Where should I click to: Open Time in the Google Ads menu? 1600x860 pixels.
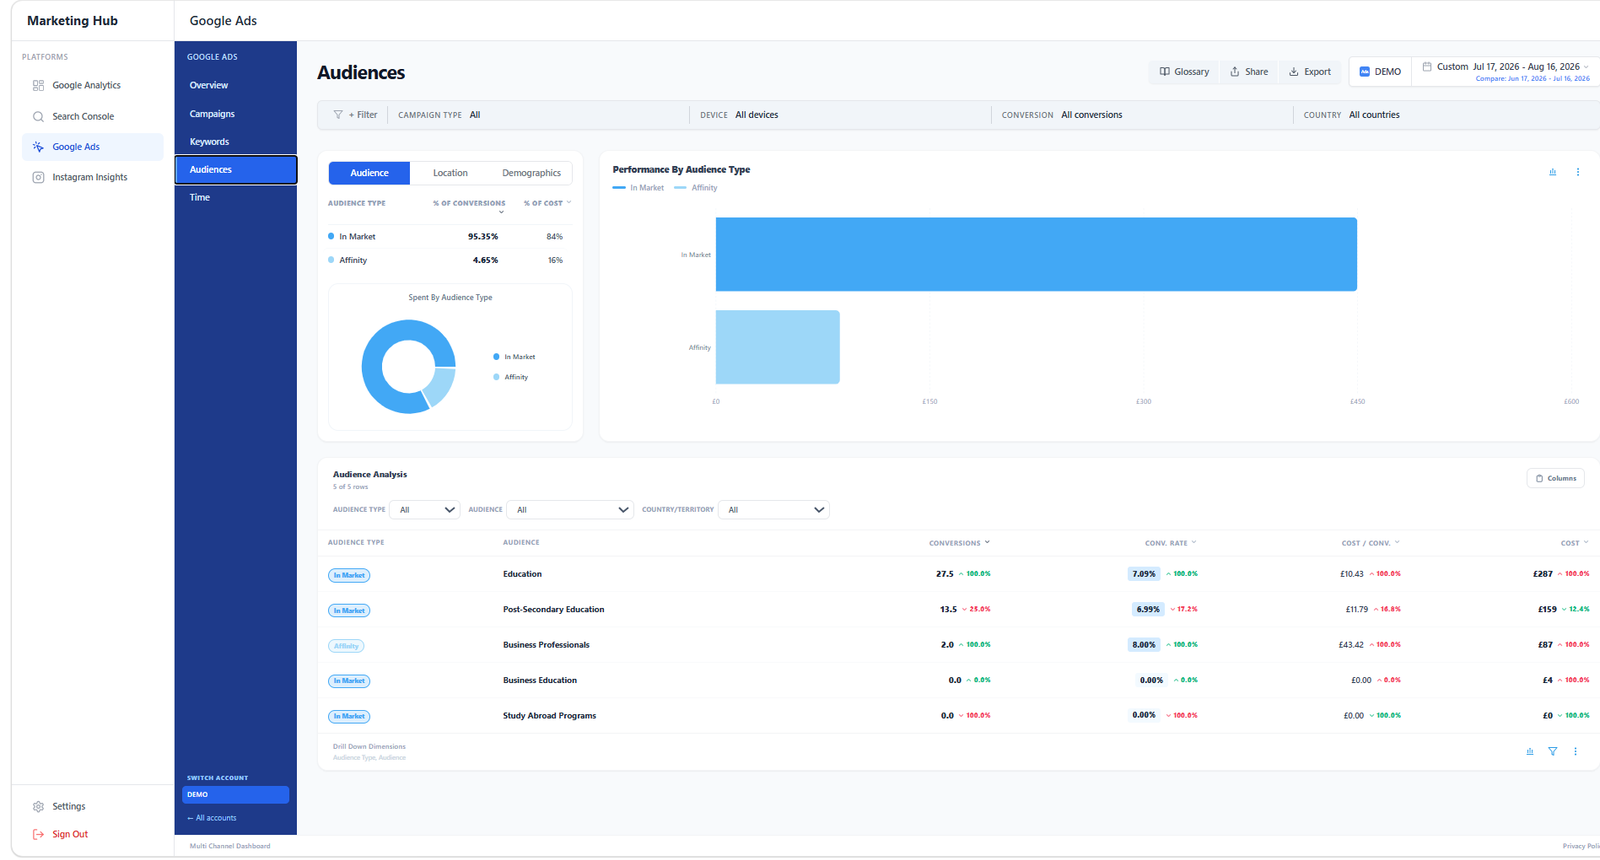click(x=236, y=198)
